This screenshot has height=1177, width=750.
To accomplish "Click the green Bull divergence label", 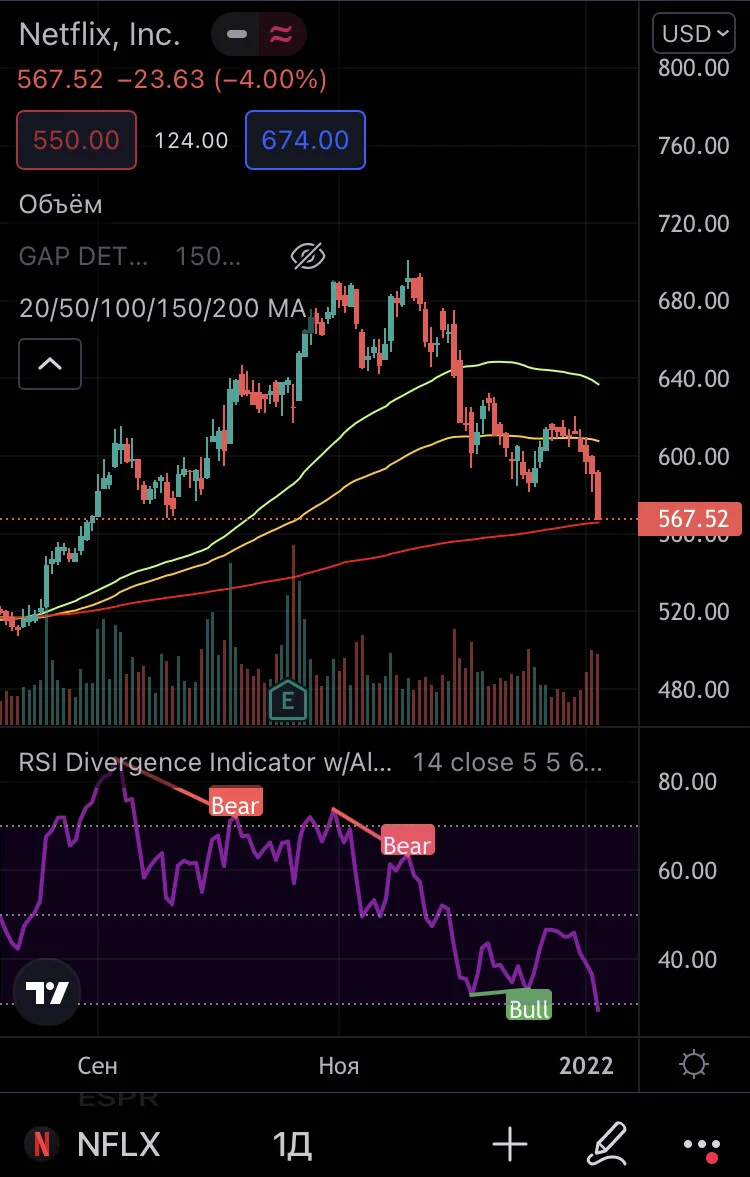I will click(529, 1006).
